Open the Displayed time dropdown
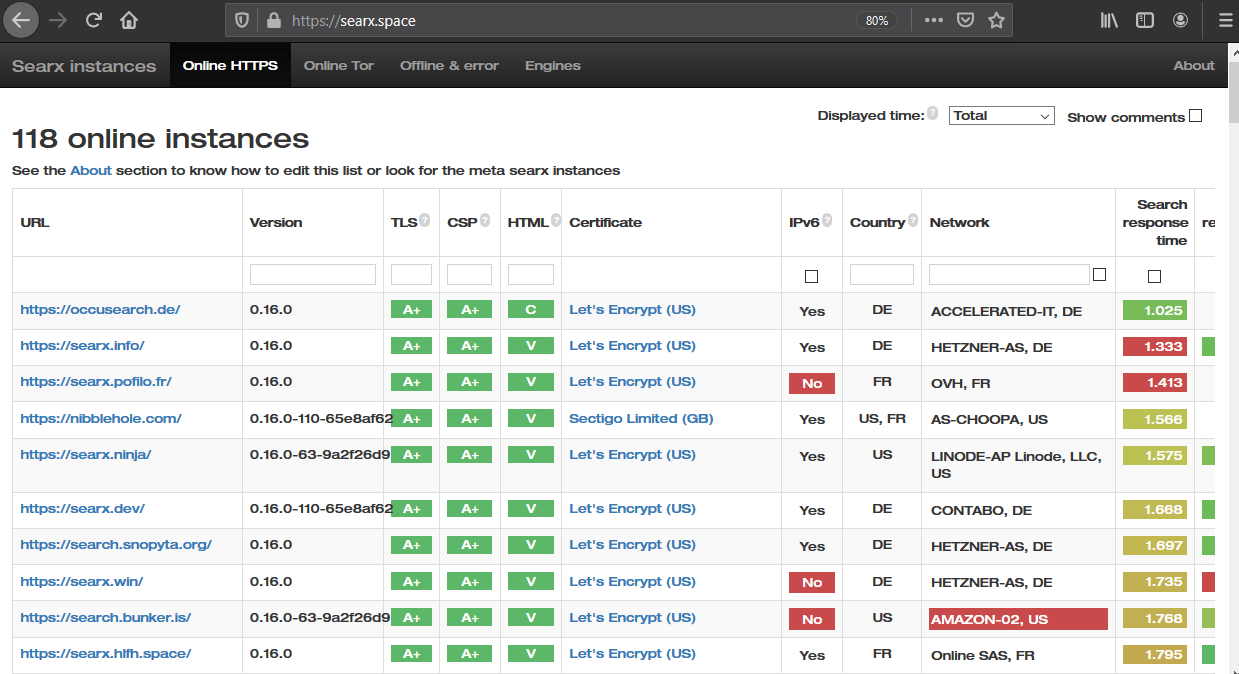Image resolution: width=1239 pixels, height=674 pixels. 1001,116
